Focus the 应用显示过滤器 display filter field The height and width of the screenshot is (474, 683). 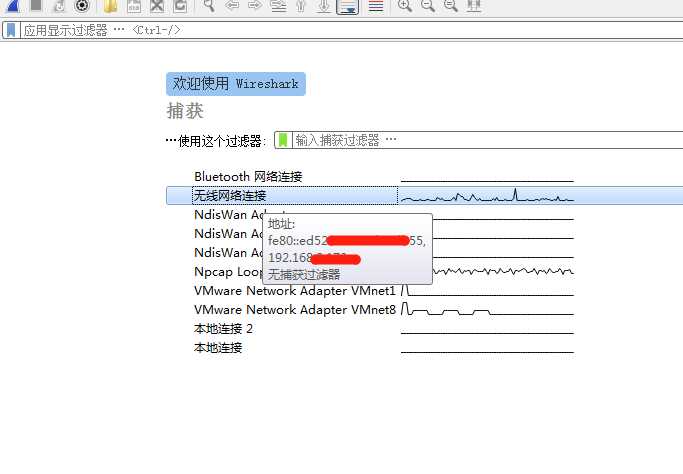352,30
